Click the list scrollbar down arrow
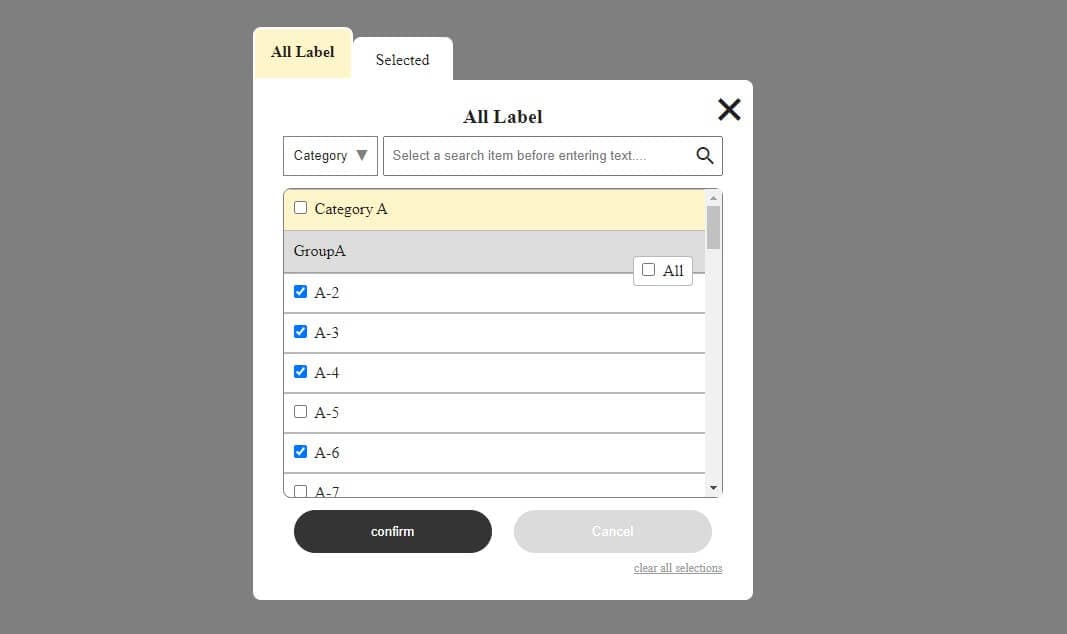1067x634 pixels. click(x=713, y=488)
